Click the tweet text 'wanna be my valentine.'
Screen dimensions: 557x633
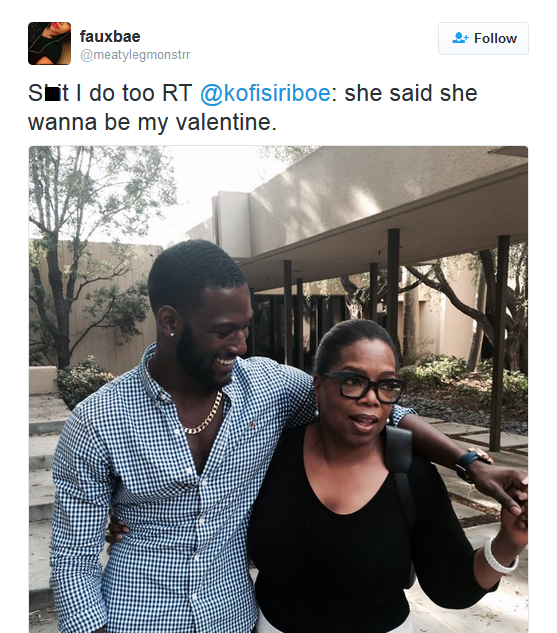152,122
